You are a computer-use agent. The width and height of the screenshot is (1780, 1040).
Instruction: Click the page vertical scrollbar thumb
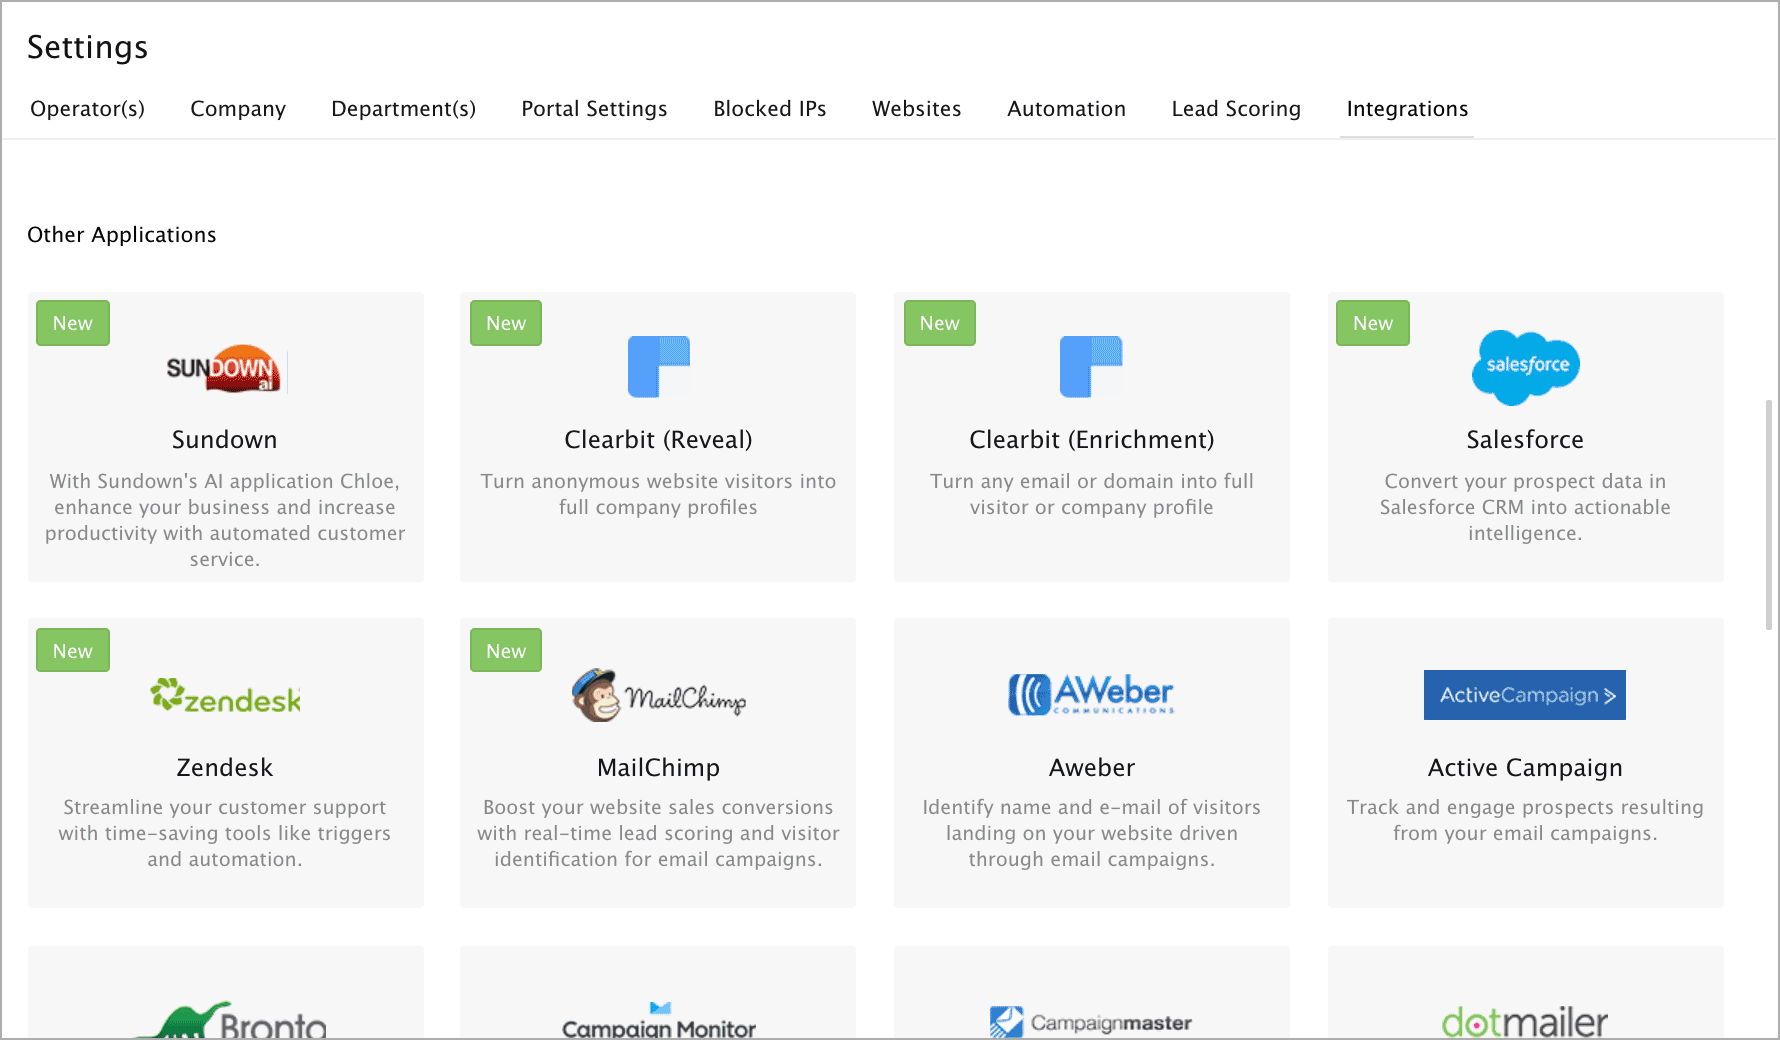(x=1769, y=515)
